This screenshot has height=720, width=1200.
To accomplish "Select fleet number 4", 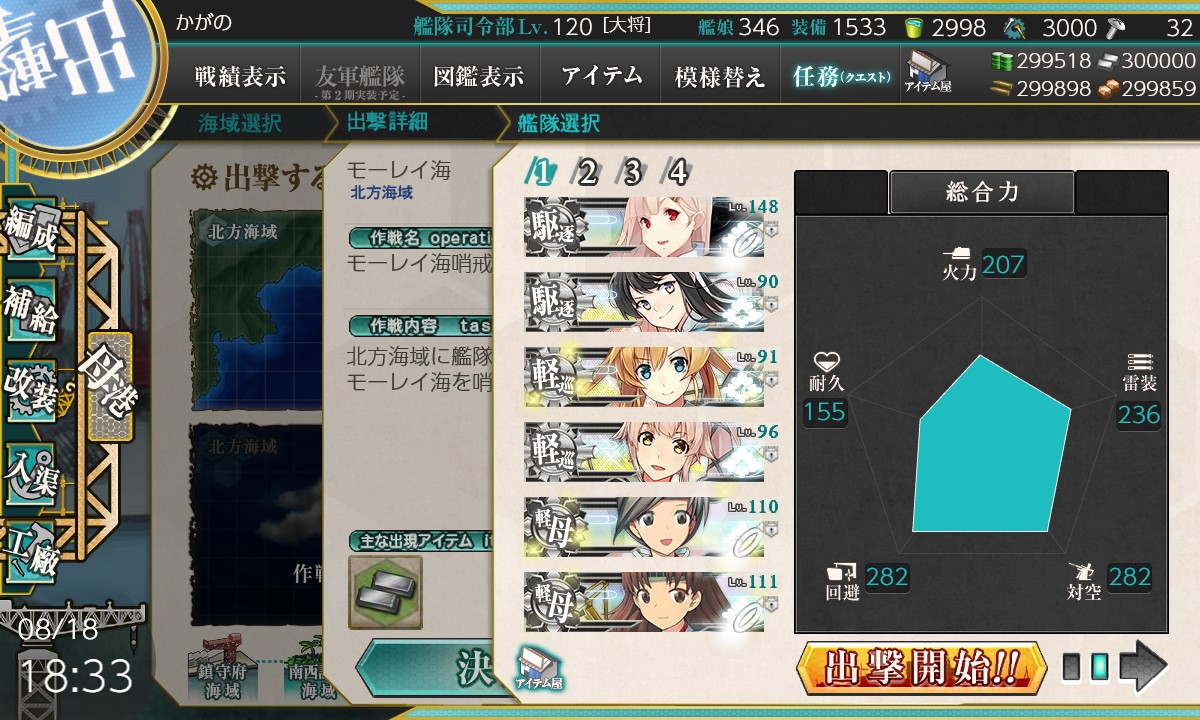I will pyautogui.click(x=677, y=173).
